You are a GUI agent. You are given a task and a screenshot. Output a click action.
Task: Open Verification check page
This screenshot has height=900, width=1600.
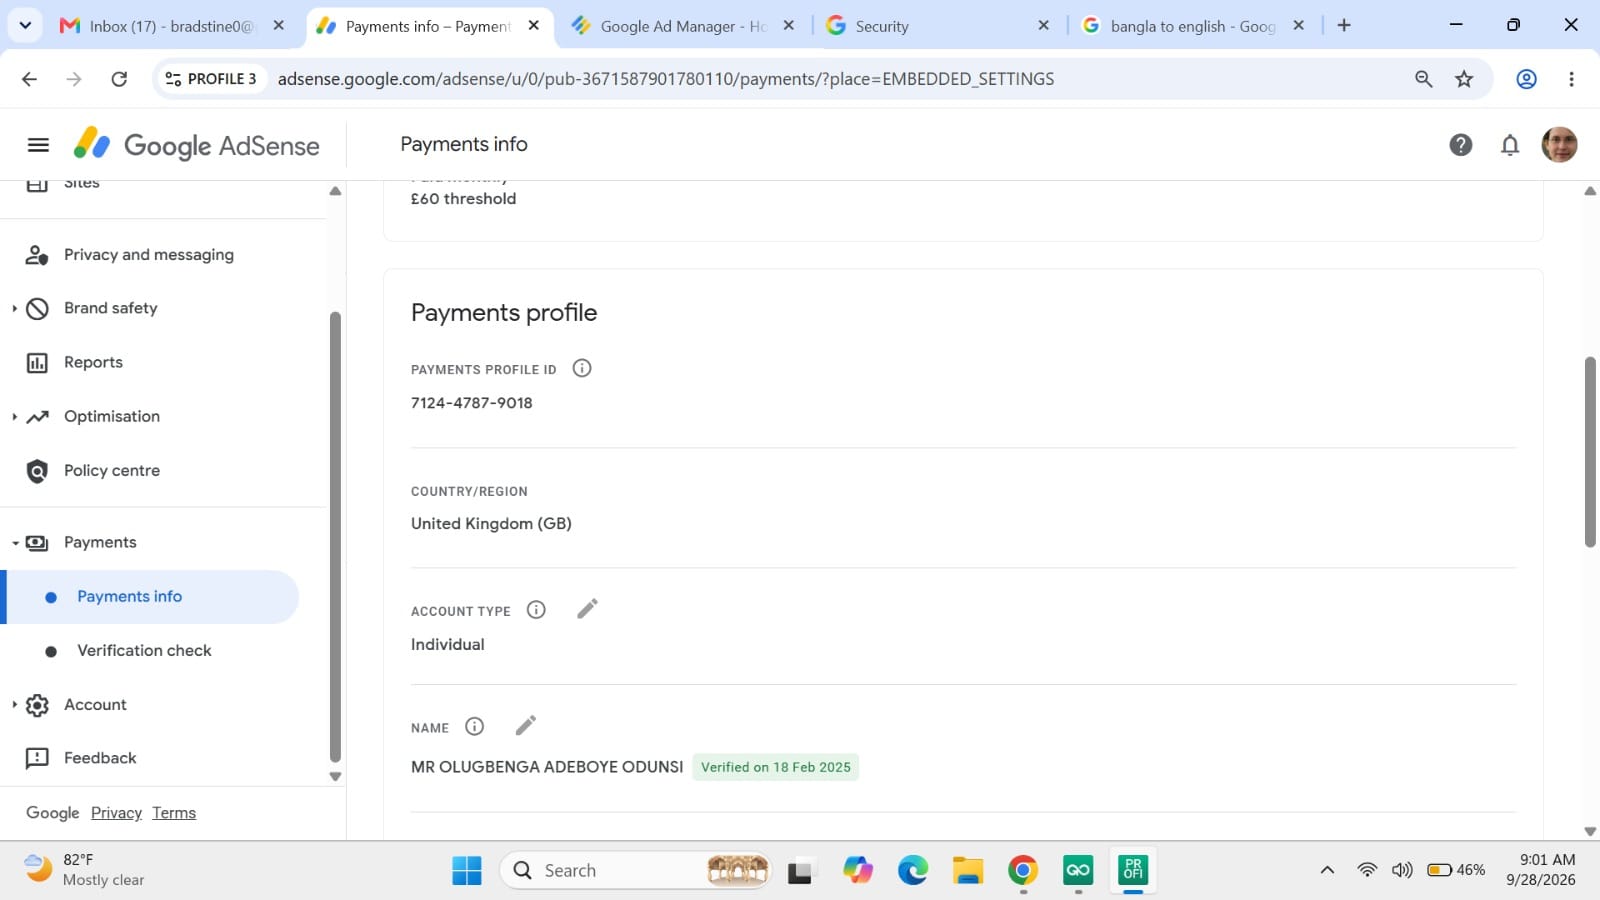(144, 650)
